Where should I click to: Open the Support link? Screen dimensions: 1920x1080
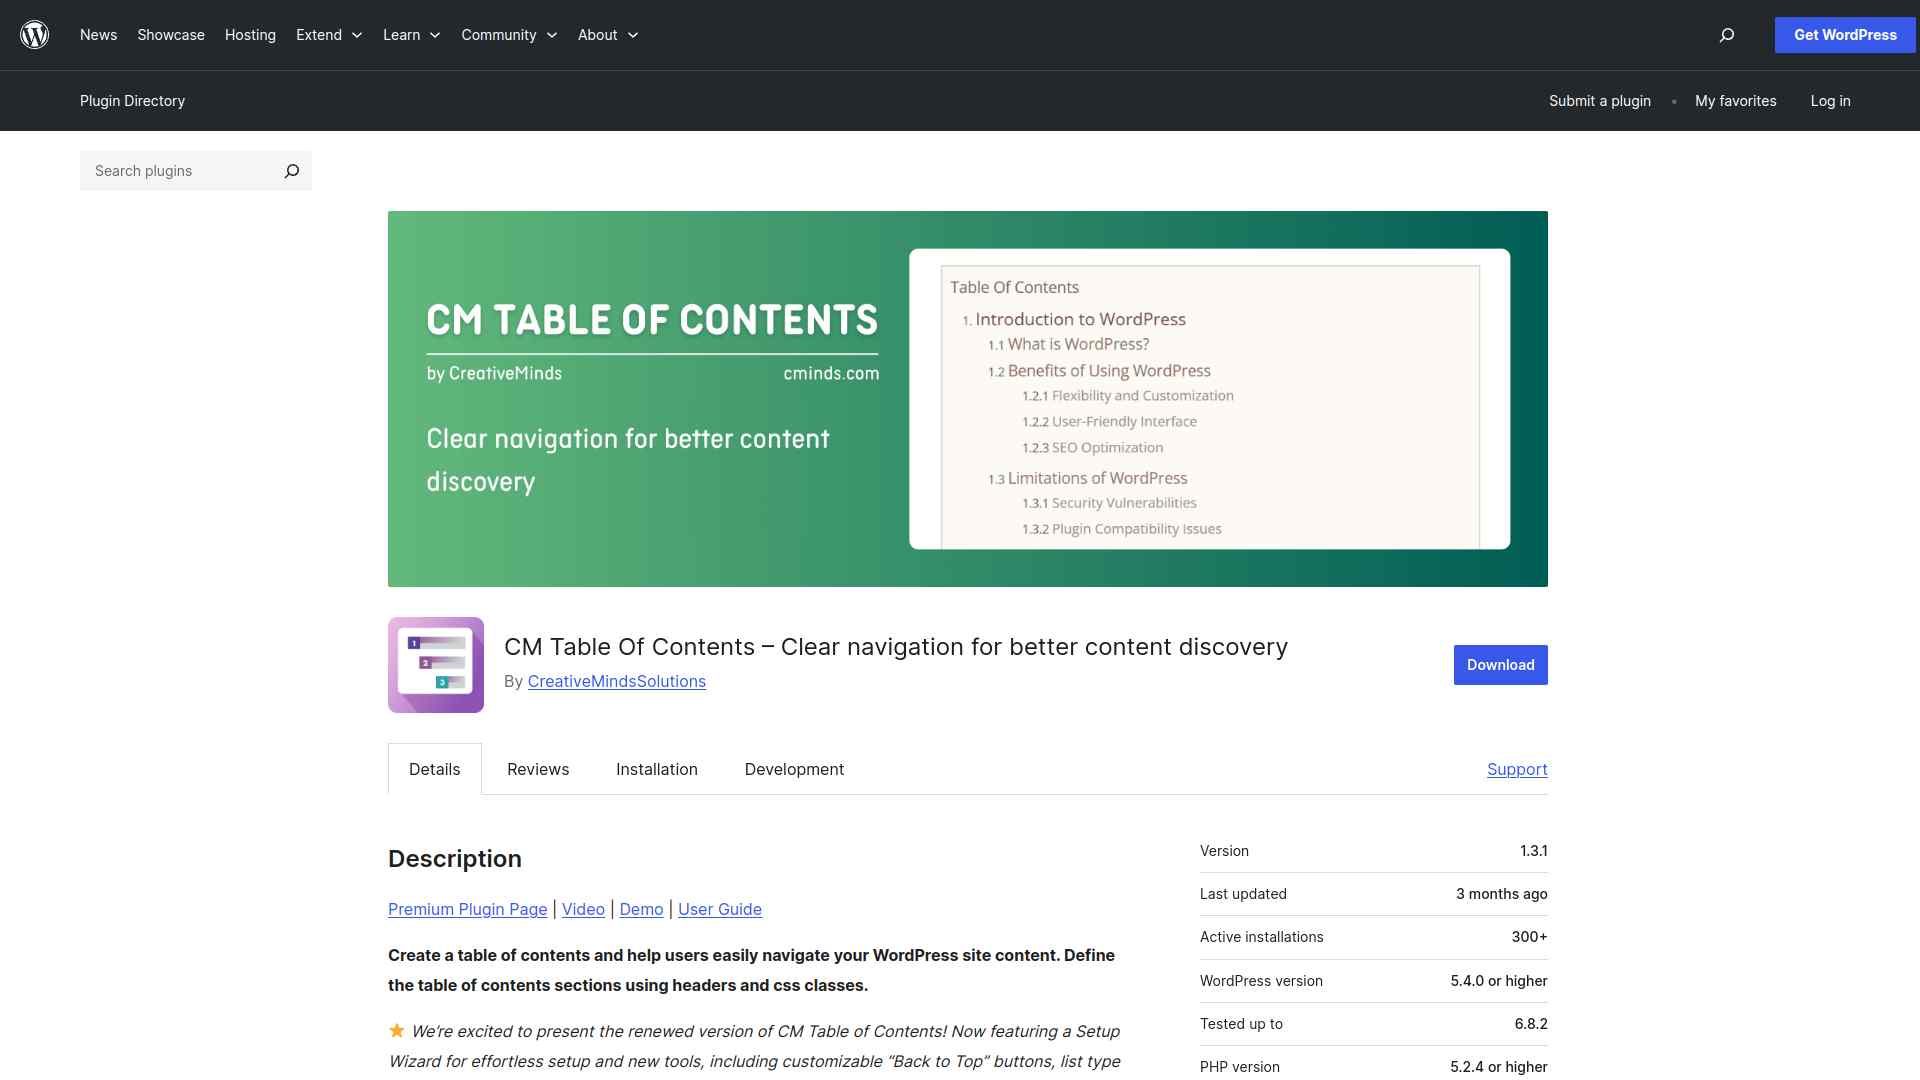click(x=1517, y=769)
